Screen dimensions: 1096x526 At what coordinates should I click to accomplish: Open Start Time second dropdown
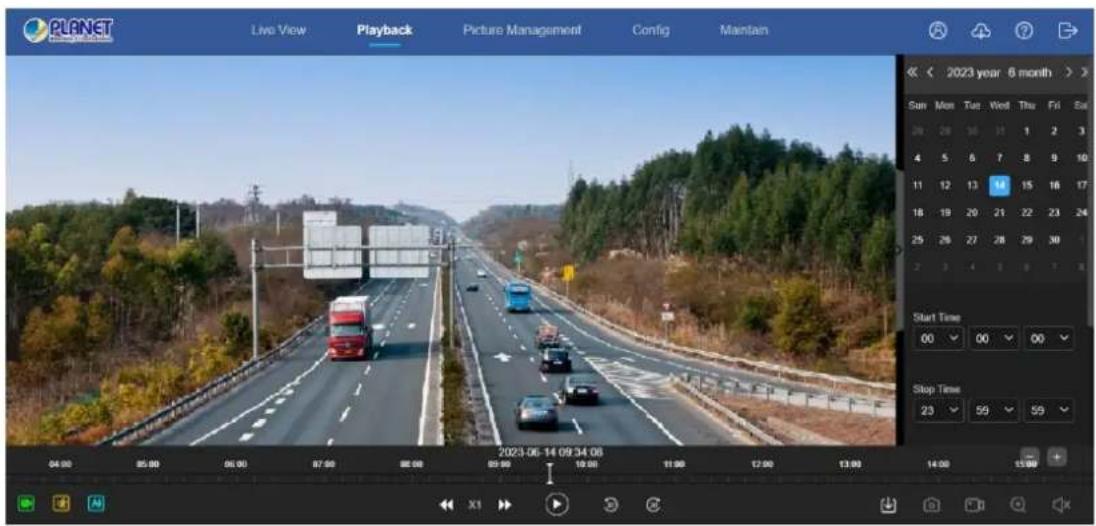click(1048, 337)
